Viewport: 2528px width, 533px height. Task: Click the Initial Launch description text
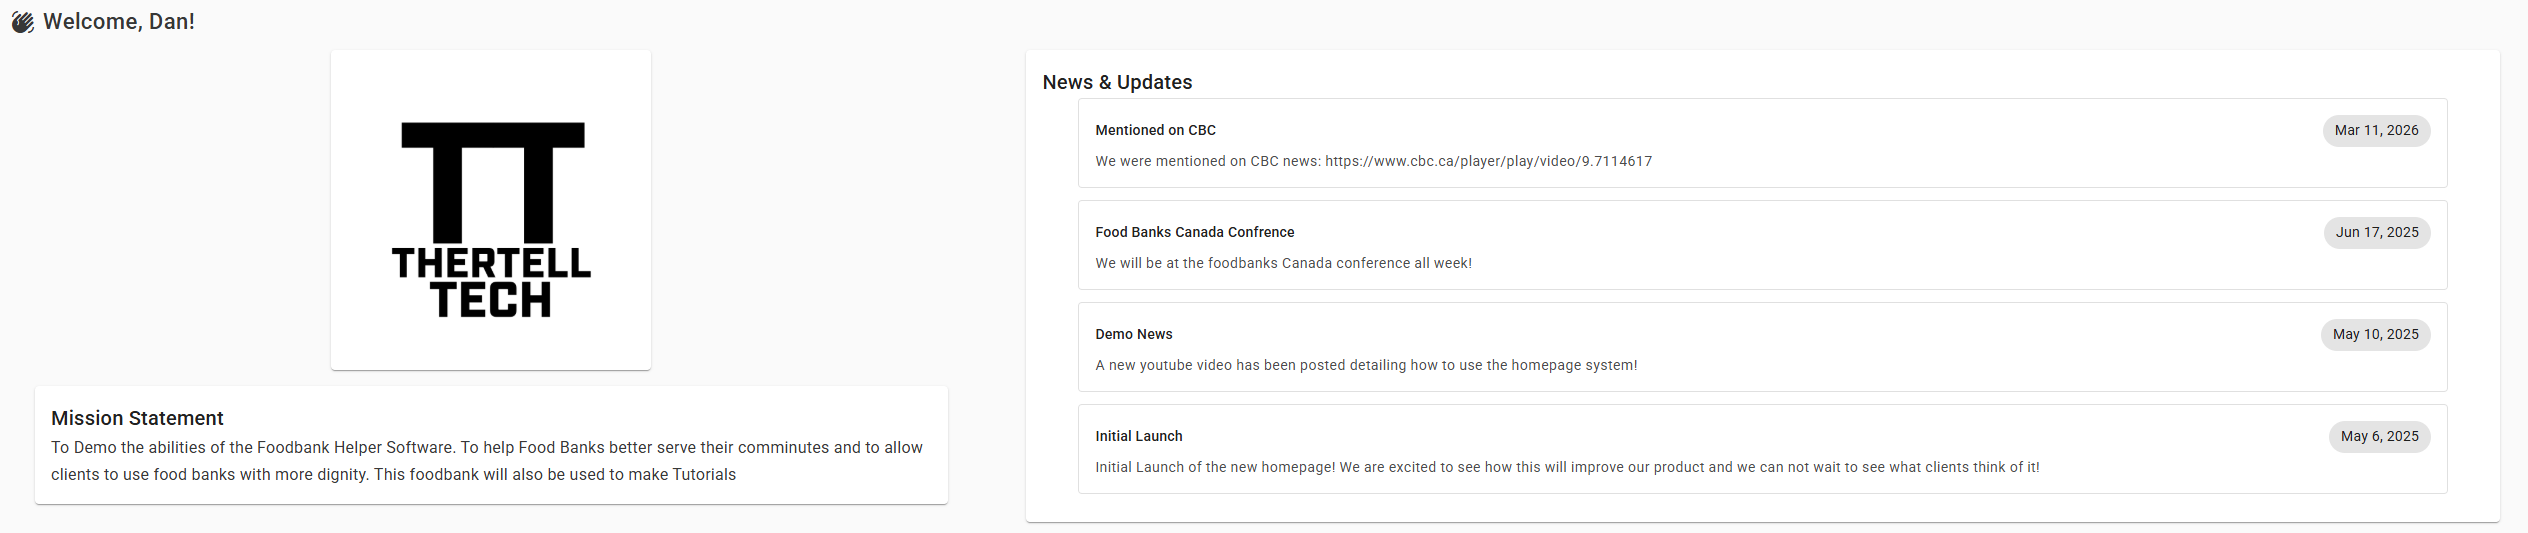1567,467
